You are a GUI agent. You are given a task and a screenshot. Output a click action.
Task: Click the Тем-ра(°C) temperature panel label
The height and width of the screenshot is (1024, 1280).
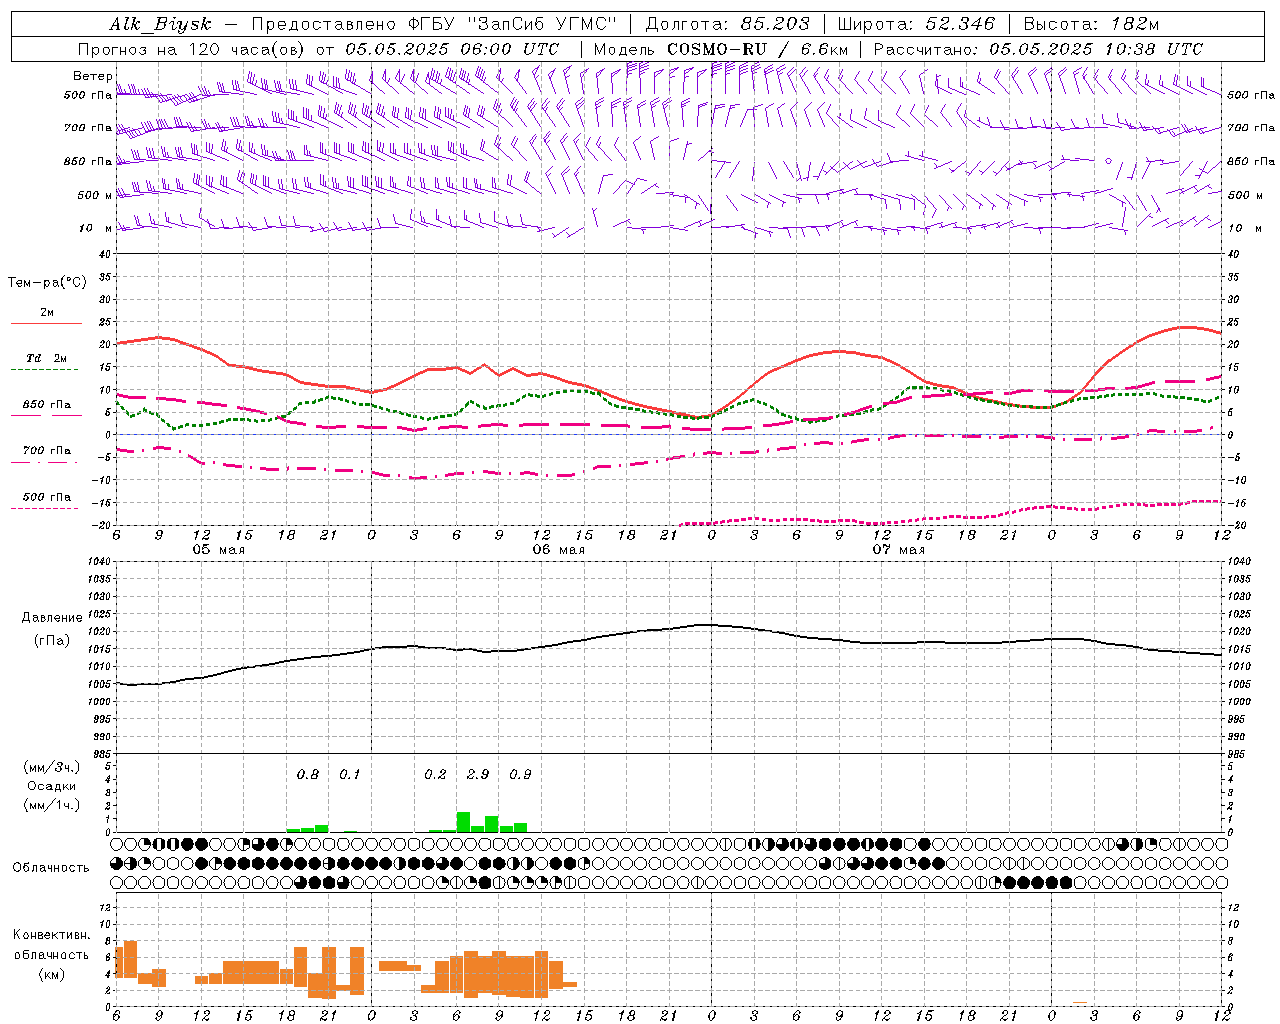point(47,283)
